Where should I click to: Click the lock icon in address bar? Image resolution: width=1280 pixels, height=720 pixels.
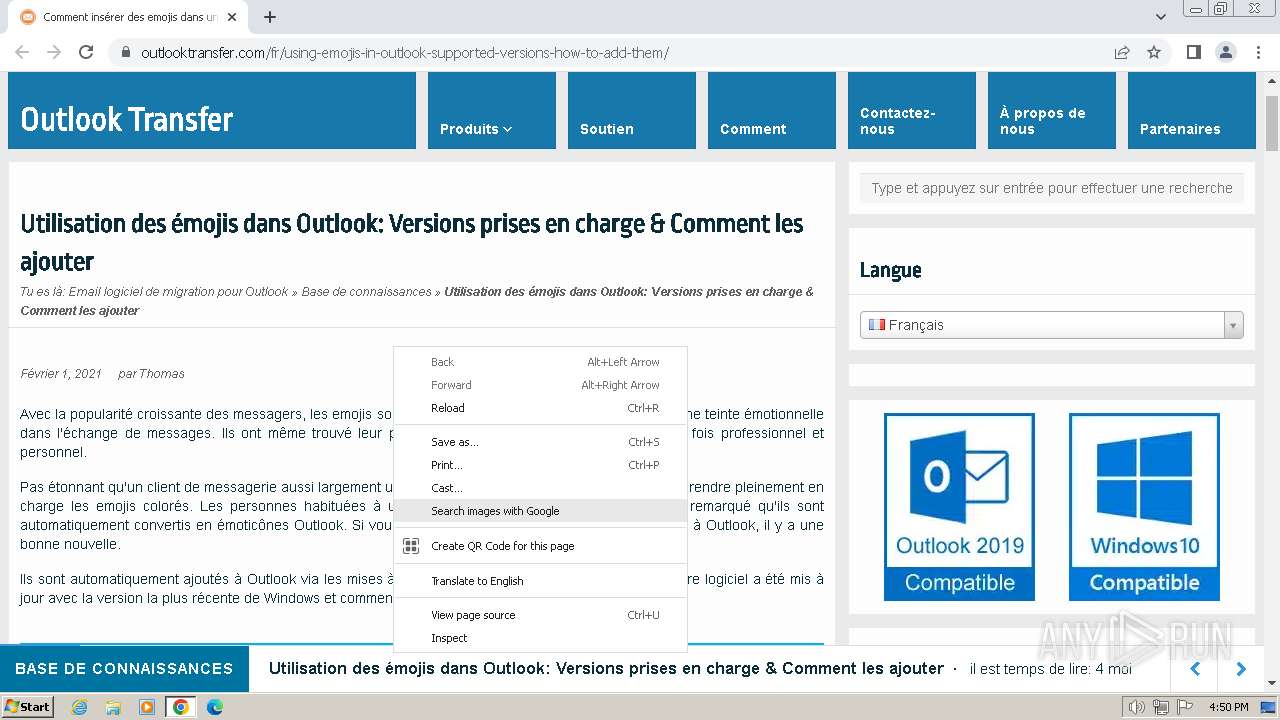(125, 52)
